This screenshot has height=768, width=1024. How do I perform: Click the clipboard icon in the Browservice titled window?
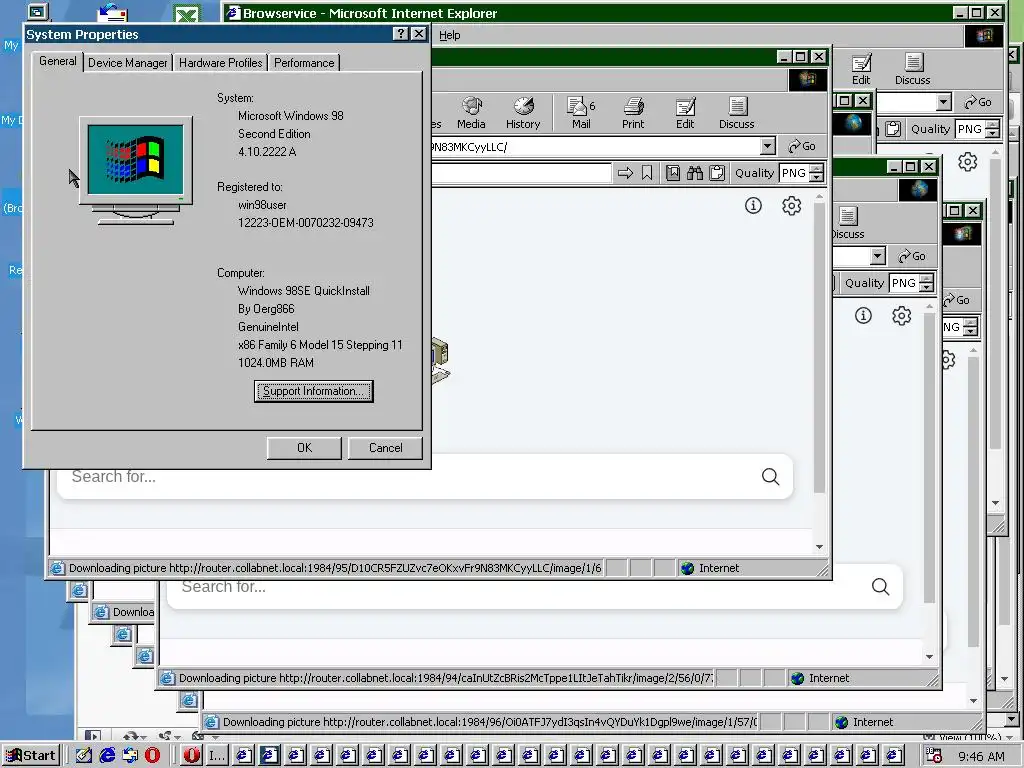[893, 129]
